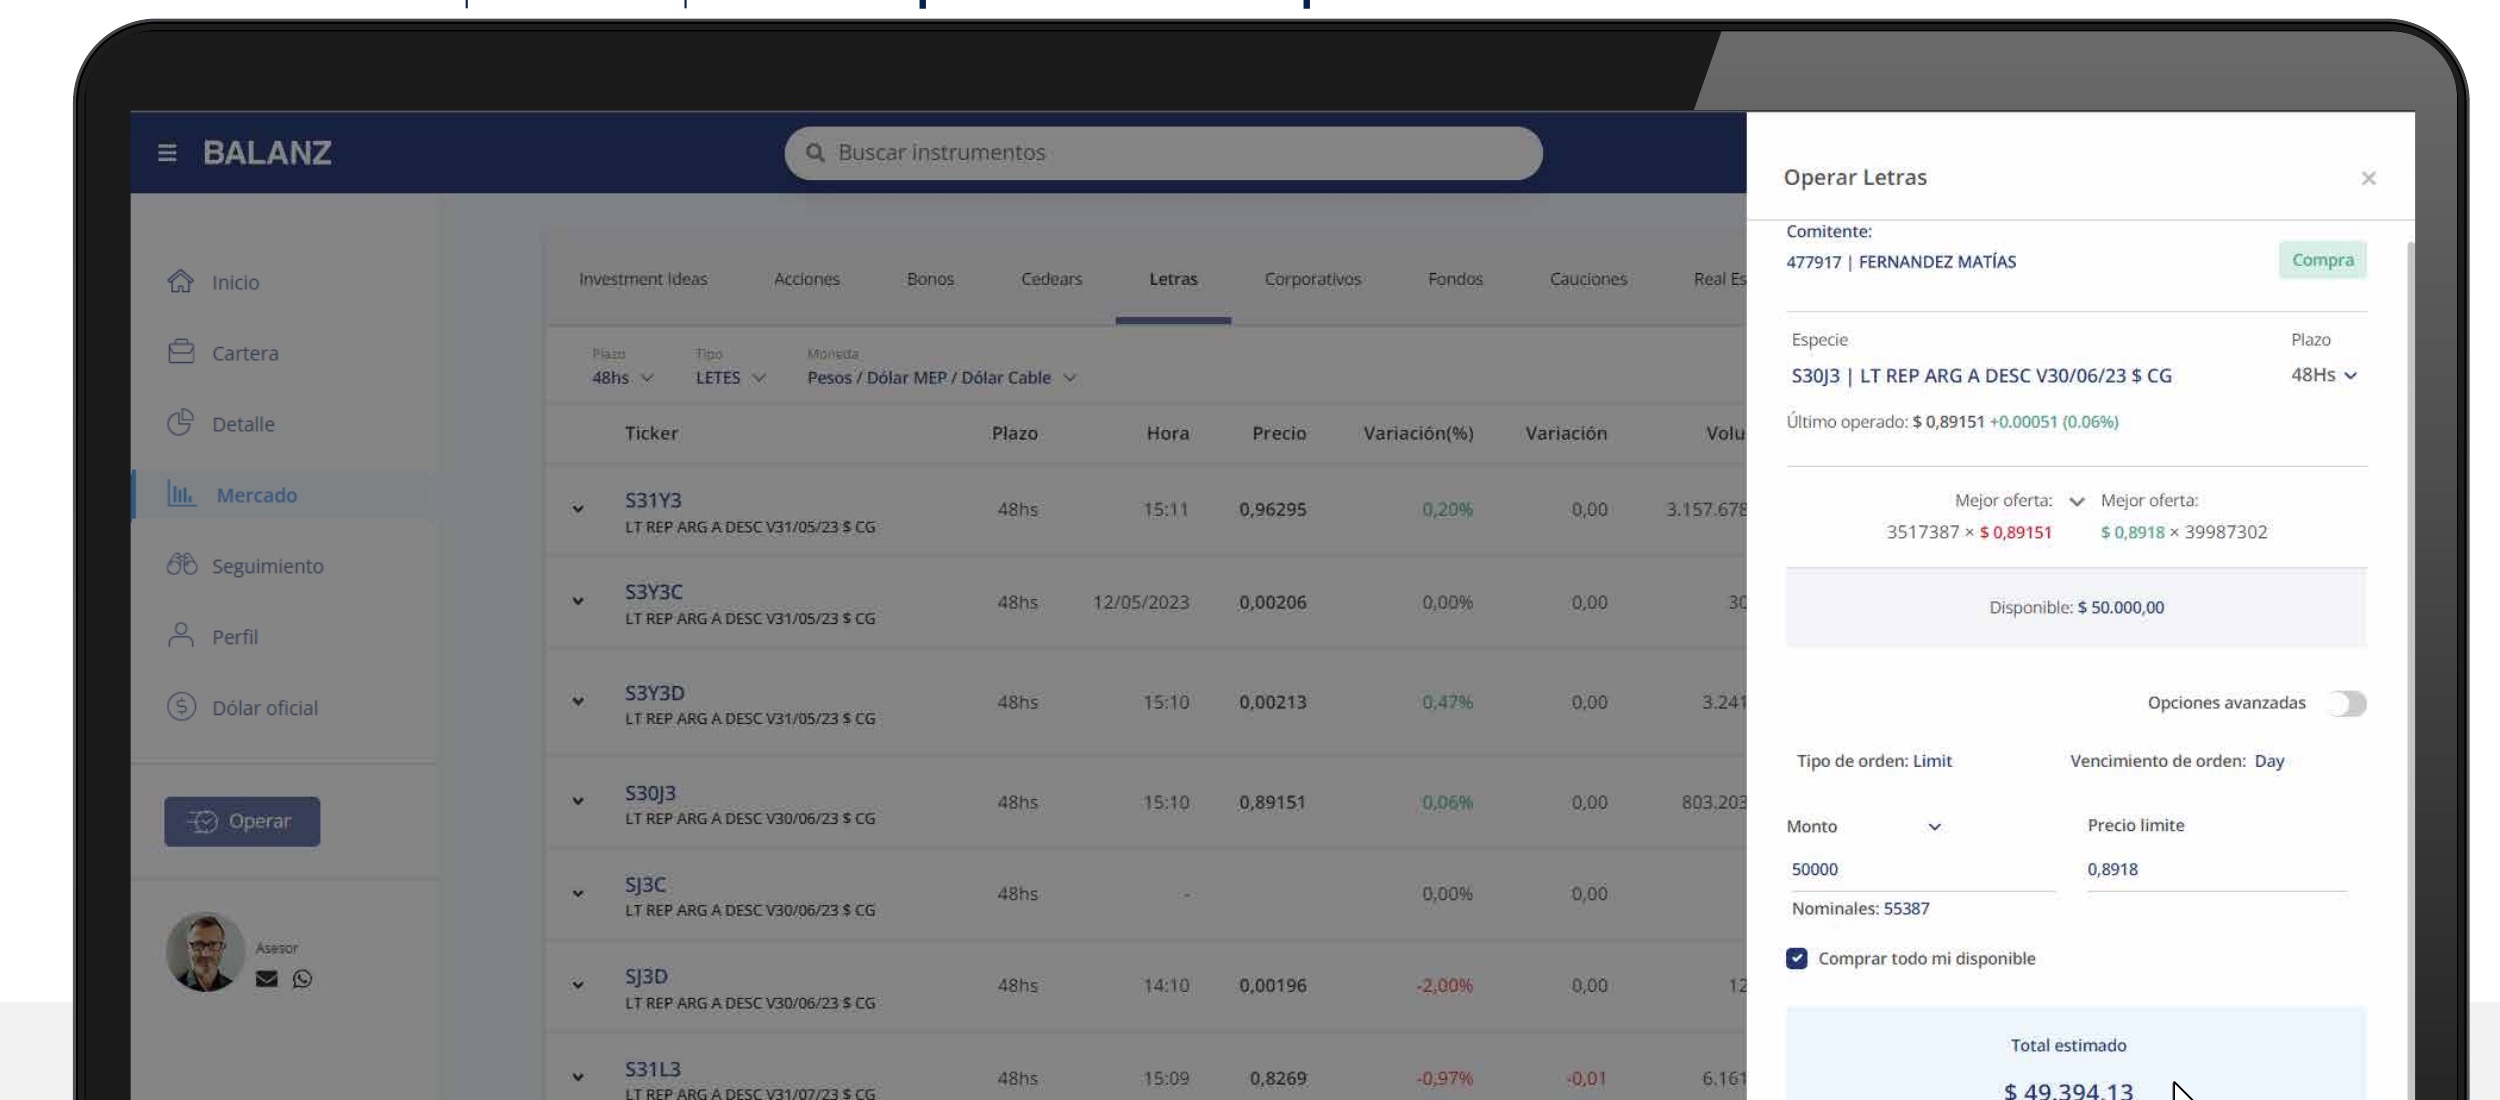Screen dimensions: 2500x1100
Task: Expand the Mejor oferta chevron
Action: tap(2077, 501)
